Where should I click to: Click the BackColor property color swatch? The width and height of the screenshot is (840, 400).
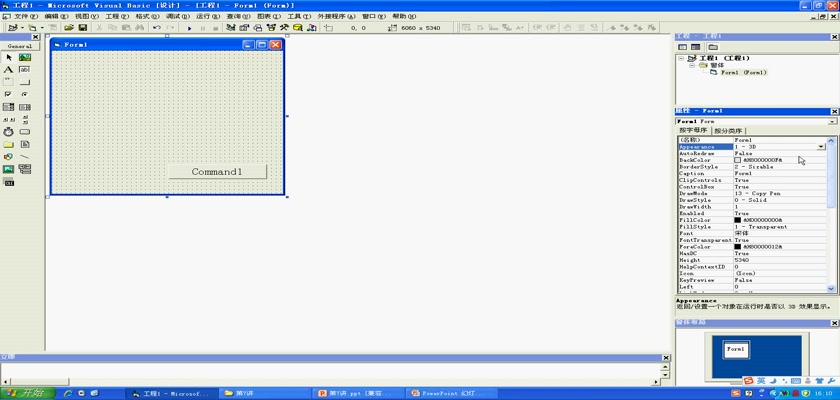738,160
